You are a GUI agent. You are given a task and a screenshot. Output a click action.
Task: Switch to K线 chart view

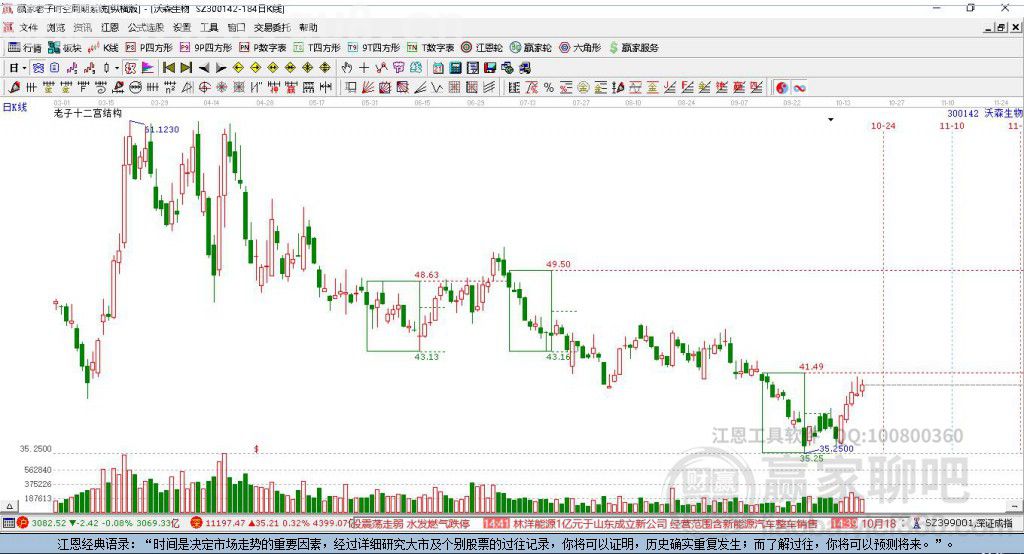coord(103,48)
